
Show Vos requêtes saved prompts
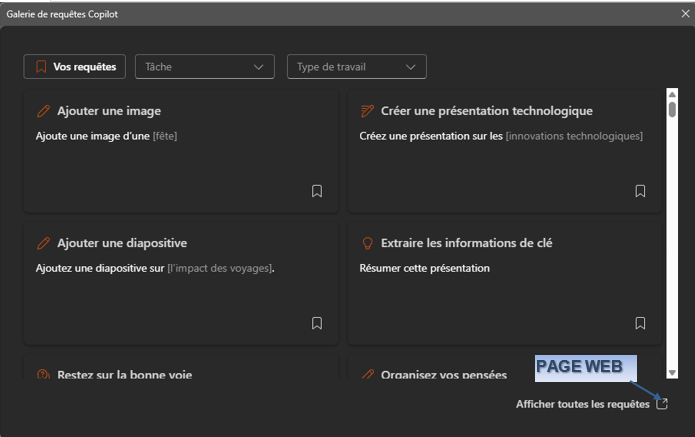click(x=74, y=66)
